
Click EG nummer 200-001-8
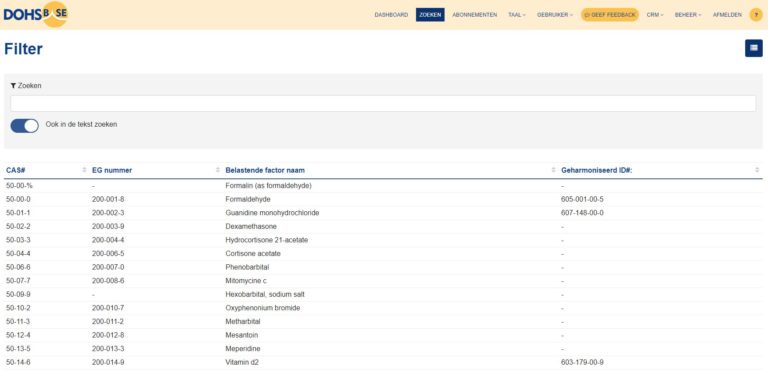click(x=108, y=199)
